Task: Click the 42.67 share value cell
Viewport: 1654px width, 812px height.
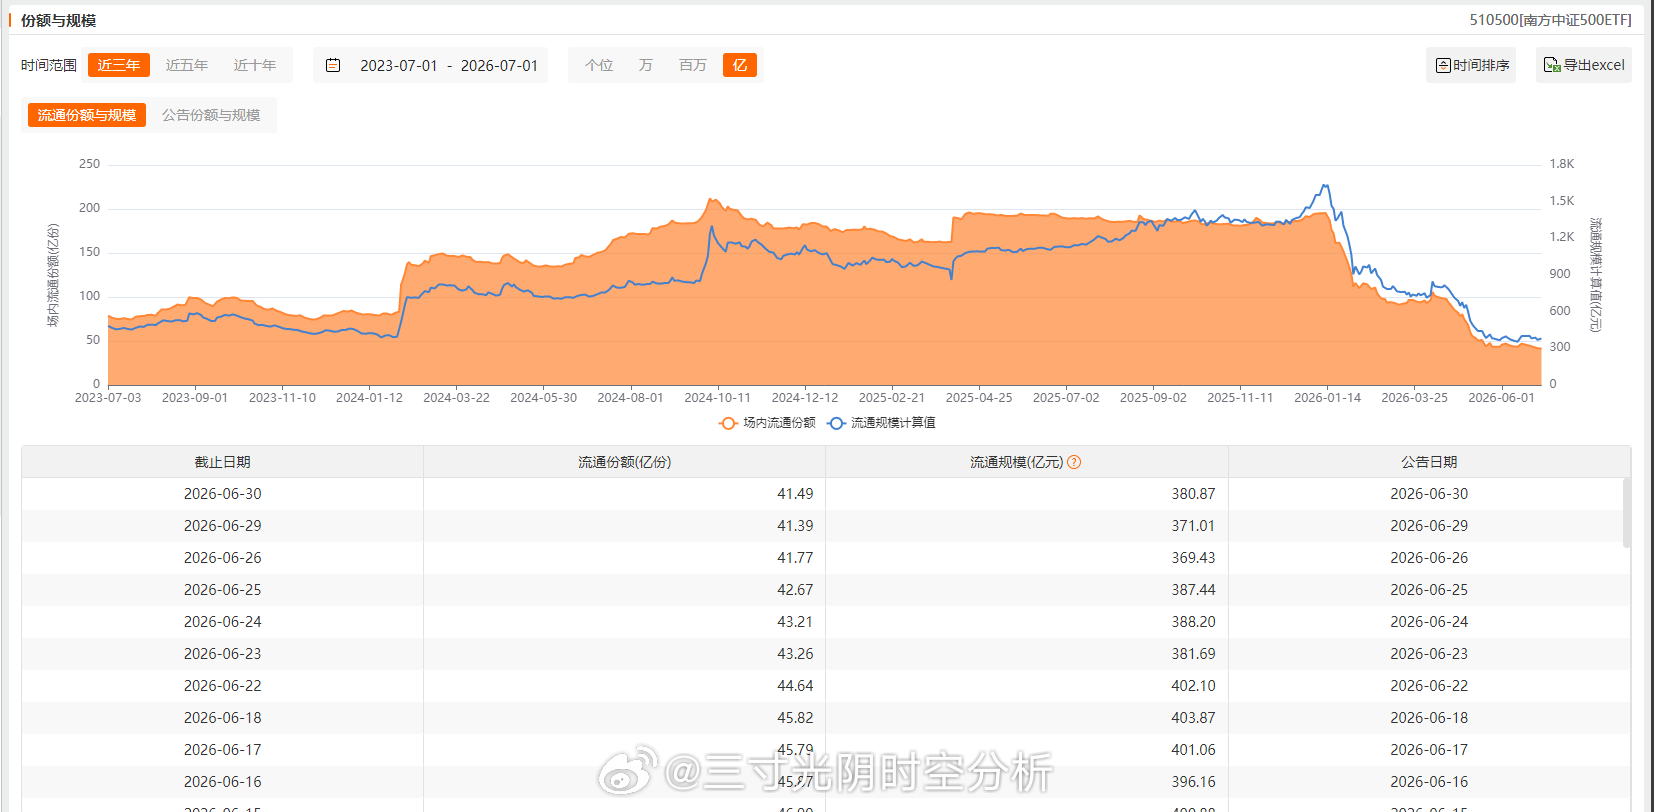Action: pos(624,590)
